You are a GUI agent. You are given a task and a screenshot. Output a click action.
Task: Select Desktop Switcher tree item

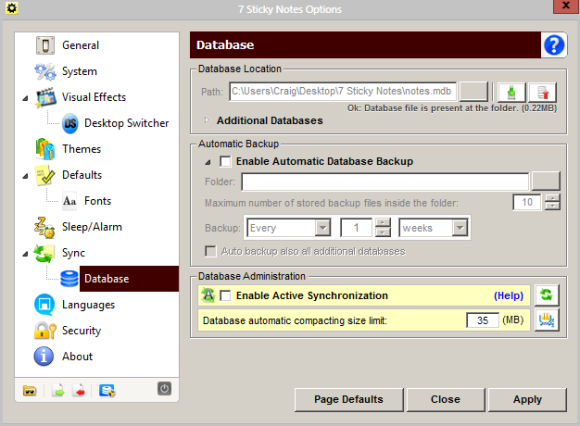[127, 123]
